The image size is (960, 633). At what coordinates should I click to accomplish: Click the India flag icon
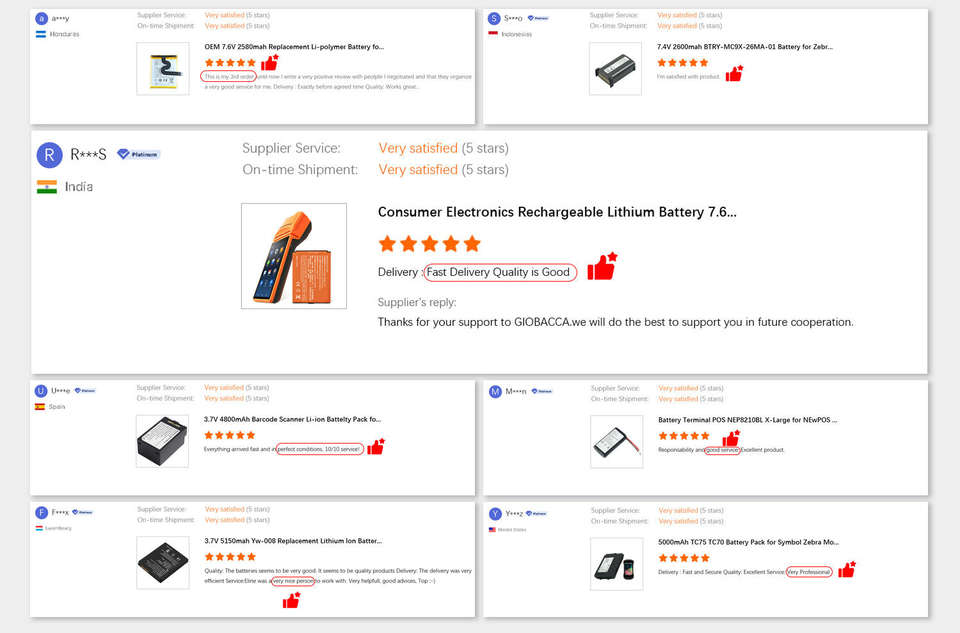[x=47, y=187]
